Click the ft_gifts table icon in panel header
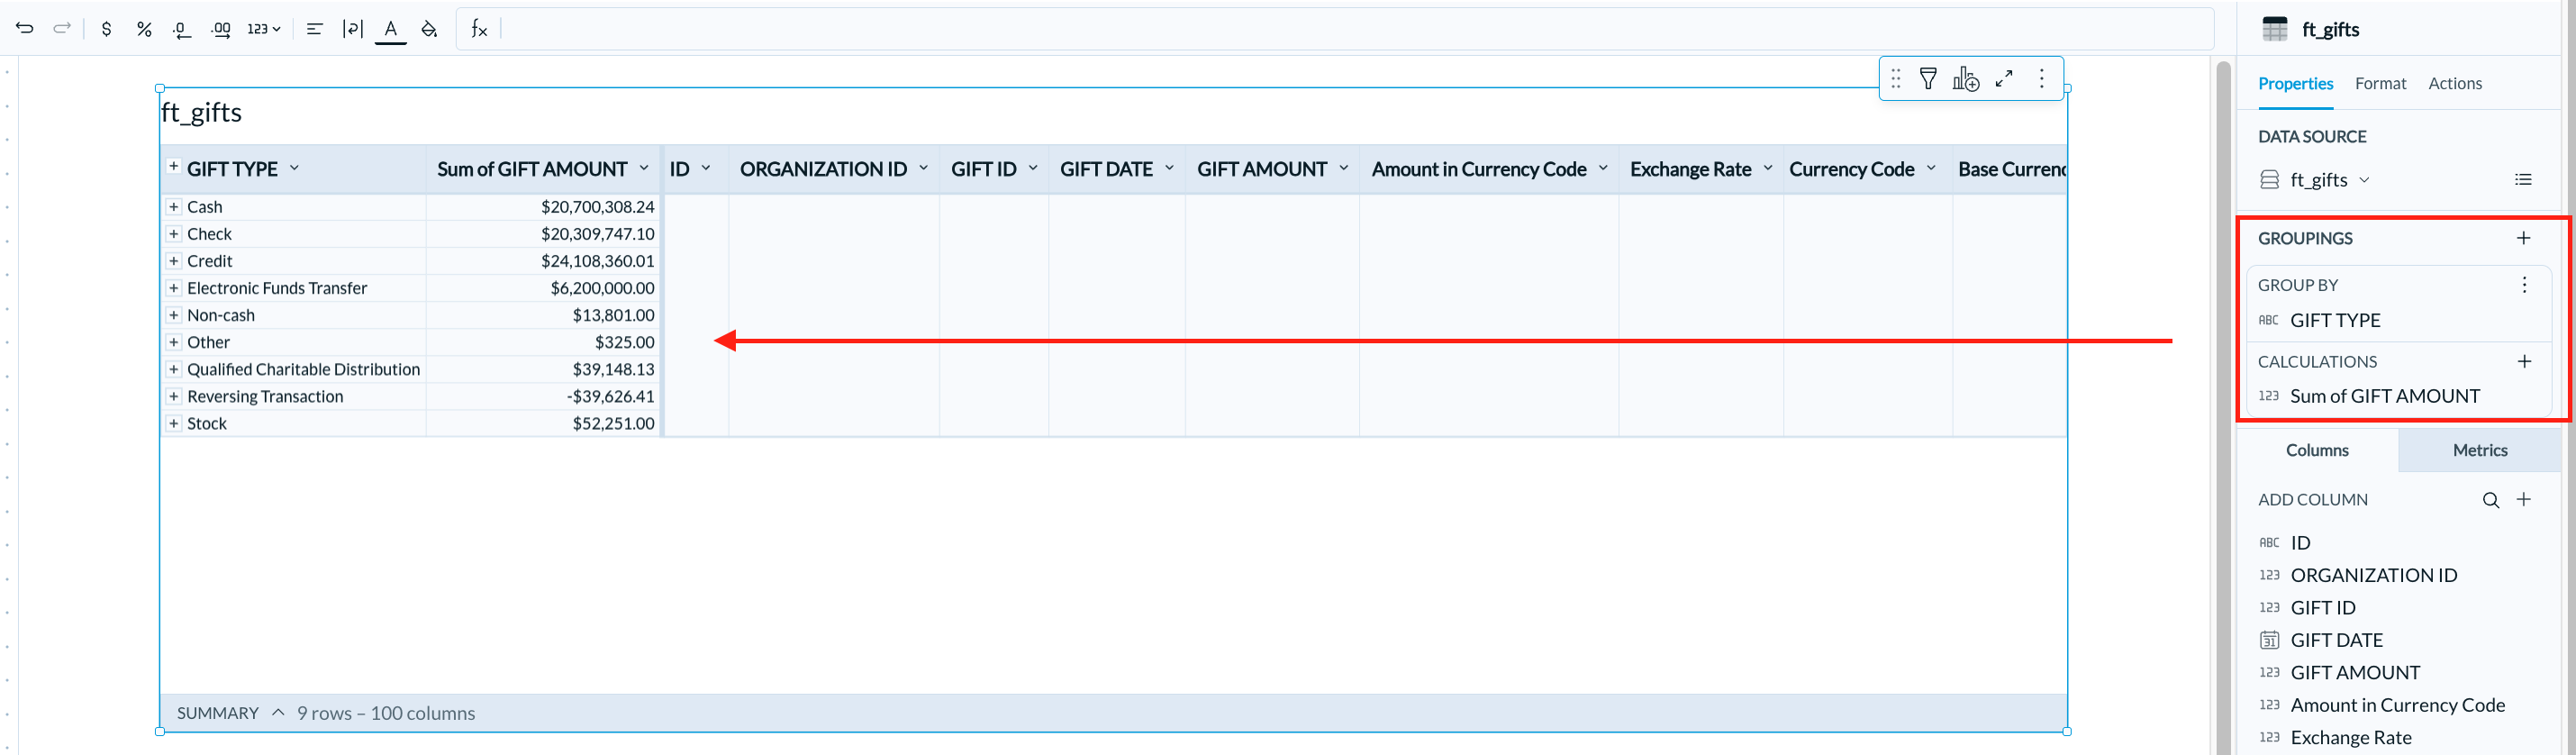2576x755 pixels. tap(2274, 29)
